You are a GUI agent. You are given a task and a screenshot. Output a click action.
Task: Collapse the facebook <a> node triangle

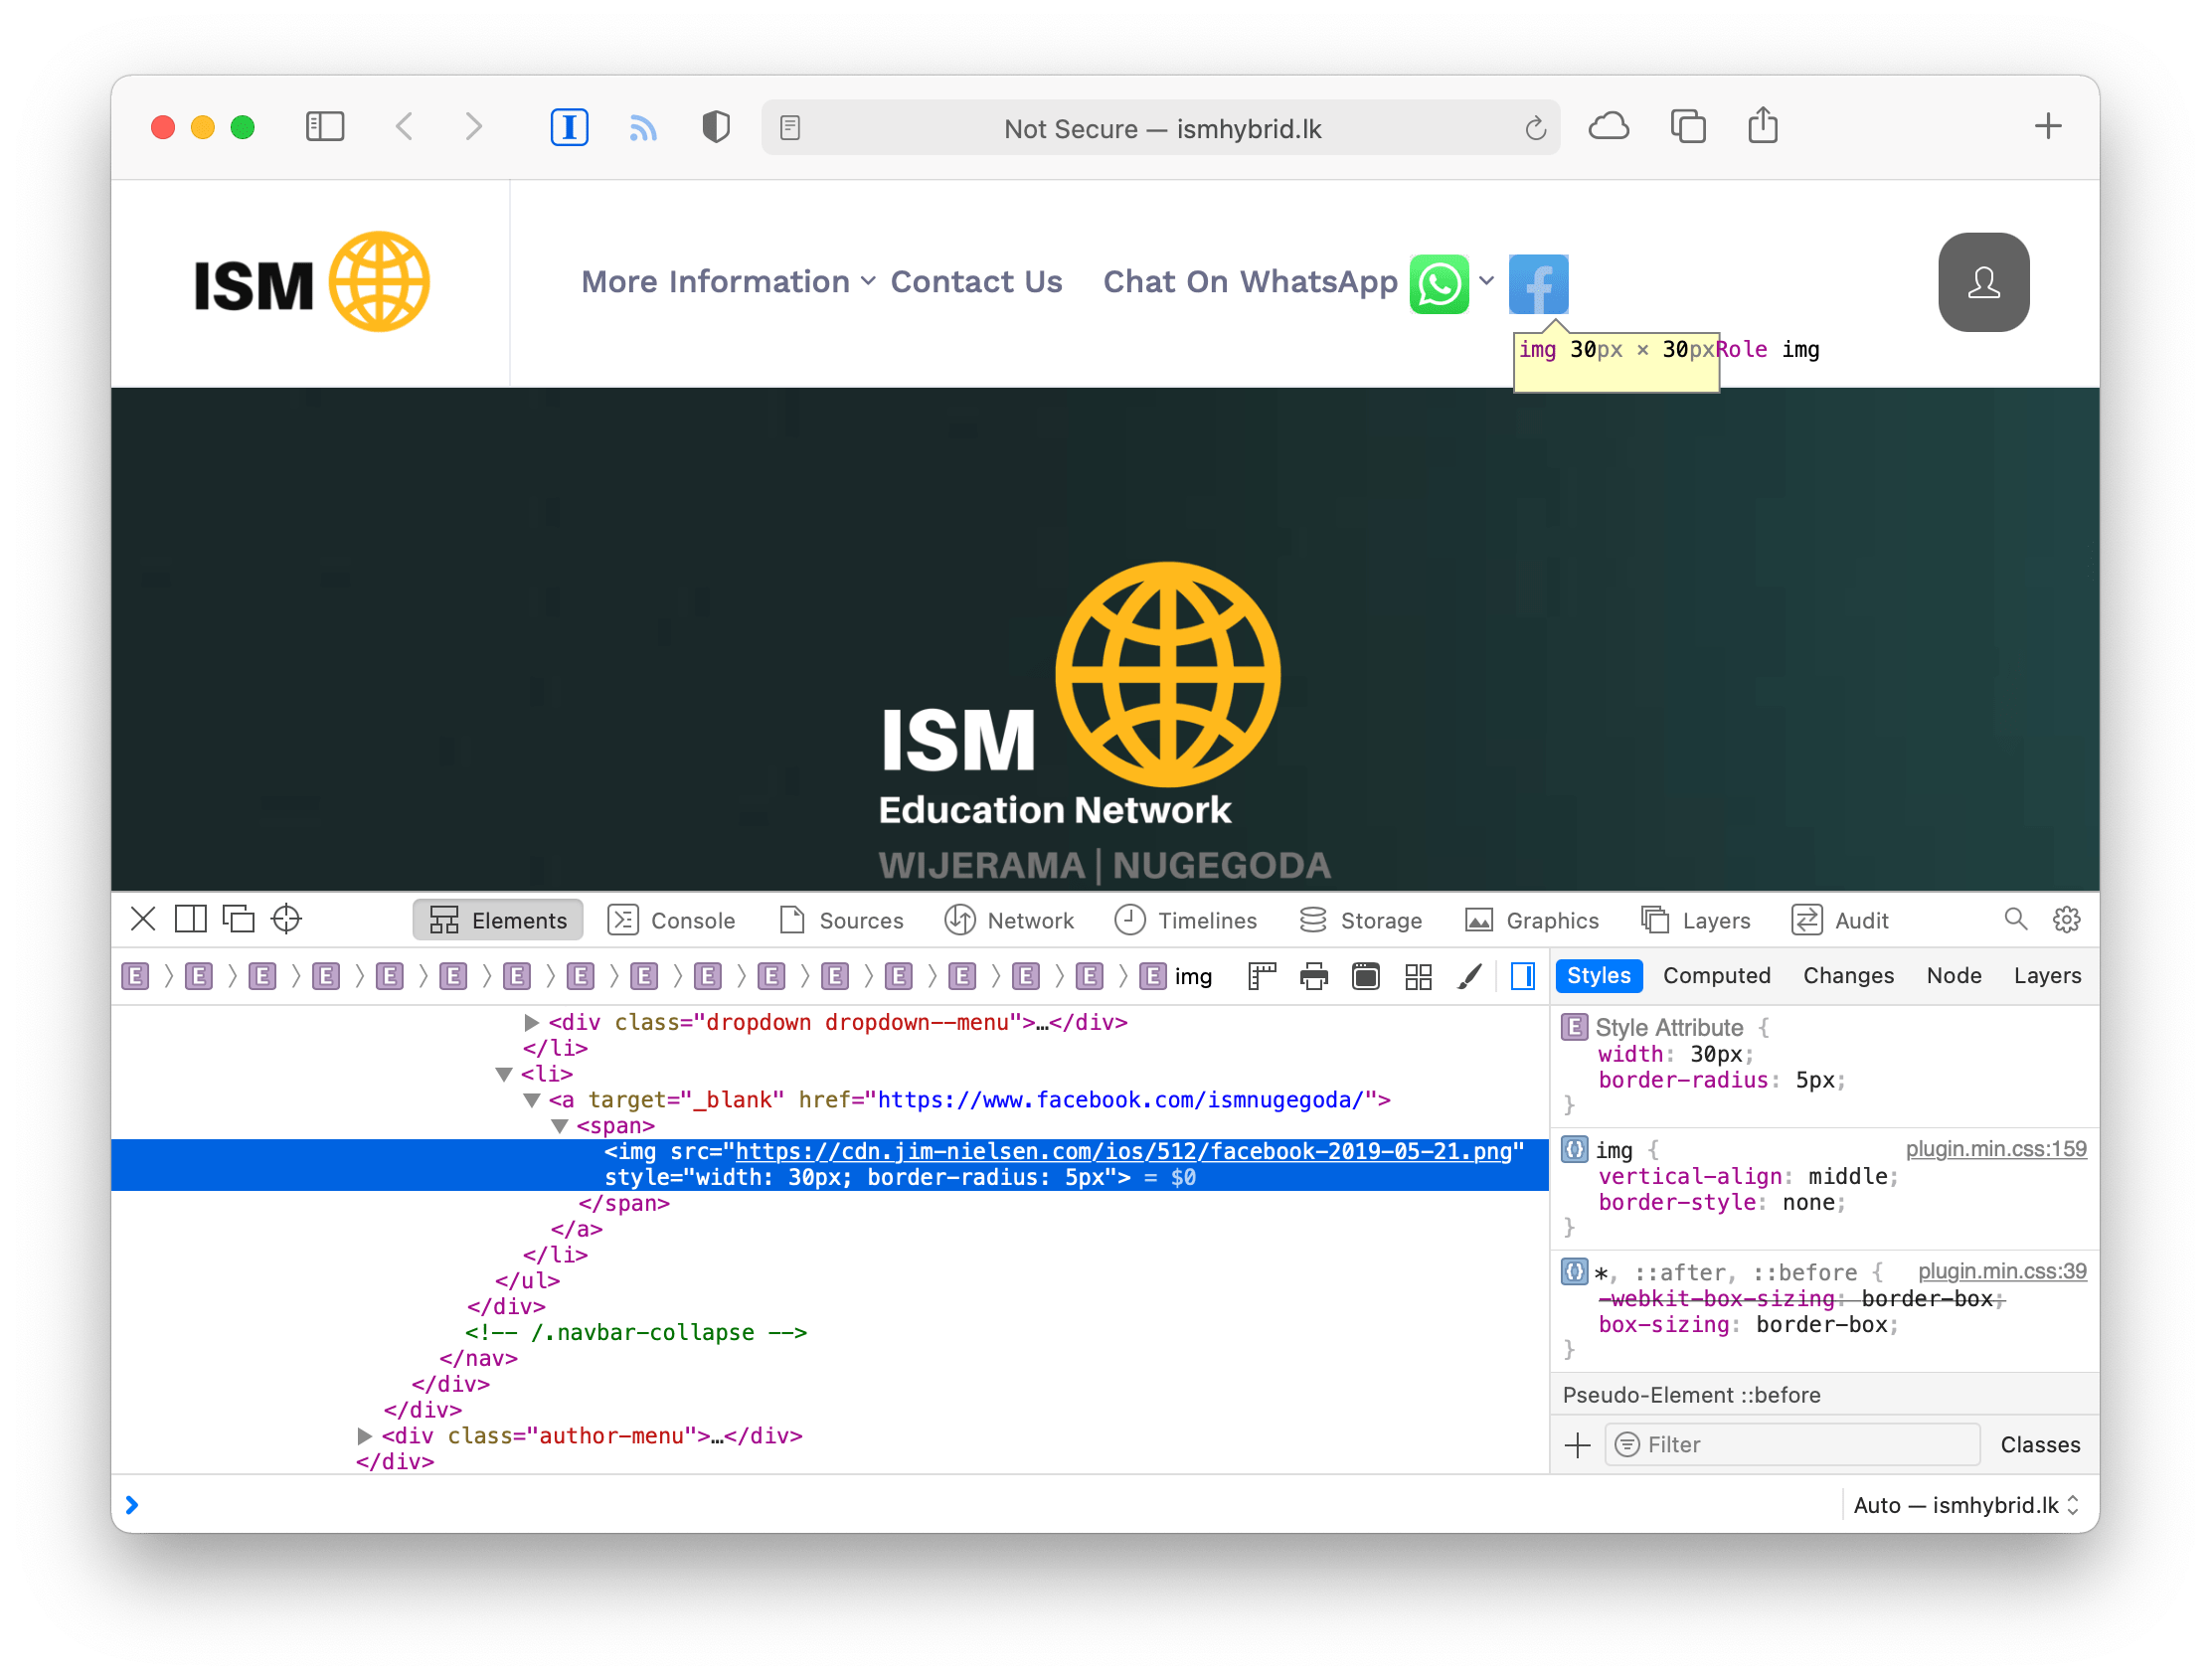[x=532, y=1100]
